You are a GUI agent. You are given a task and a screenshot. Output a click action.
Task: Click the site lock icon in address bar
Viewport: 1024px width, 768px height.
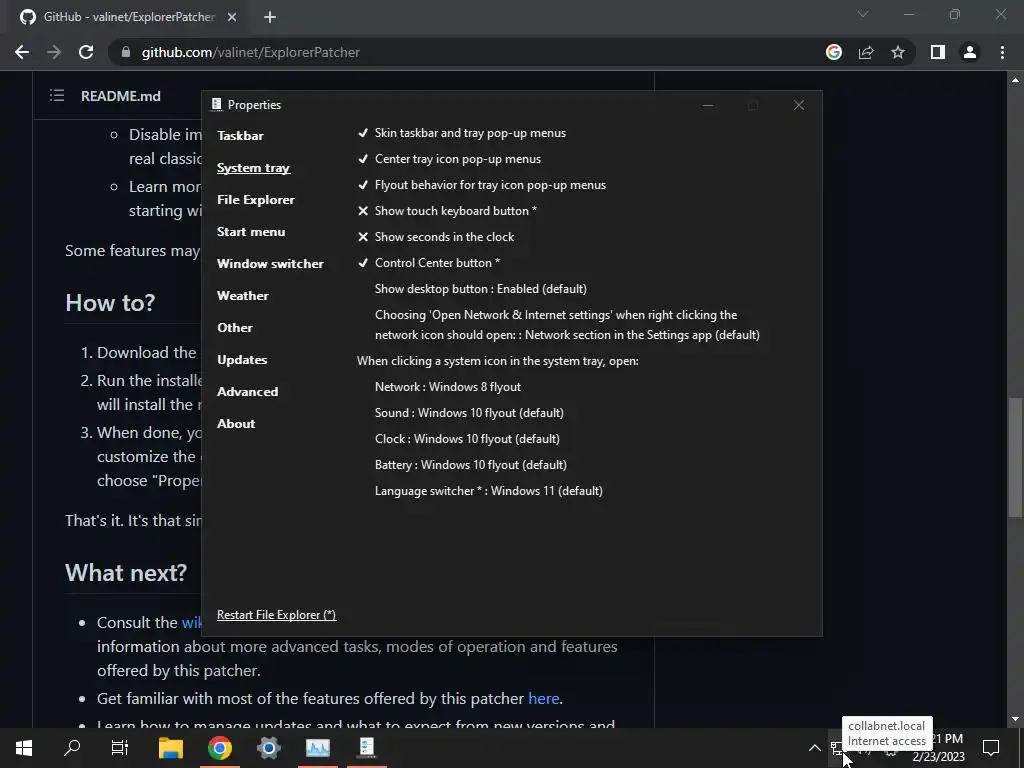point(126,52)
